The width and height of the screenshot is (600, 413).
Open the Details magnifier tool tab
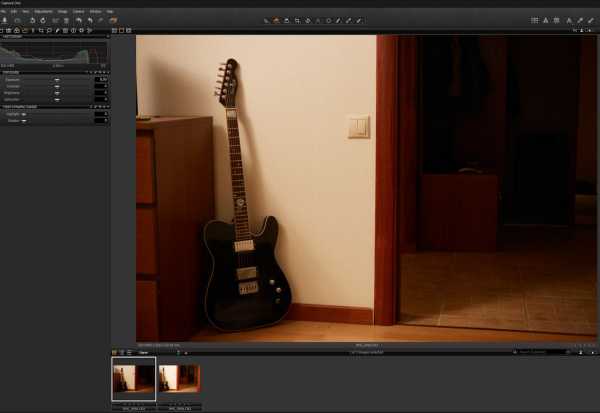click(49, 30)
